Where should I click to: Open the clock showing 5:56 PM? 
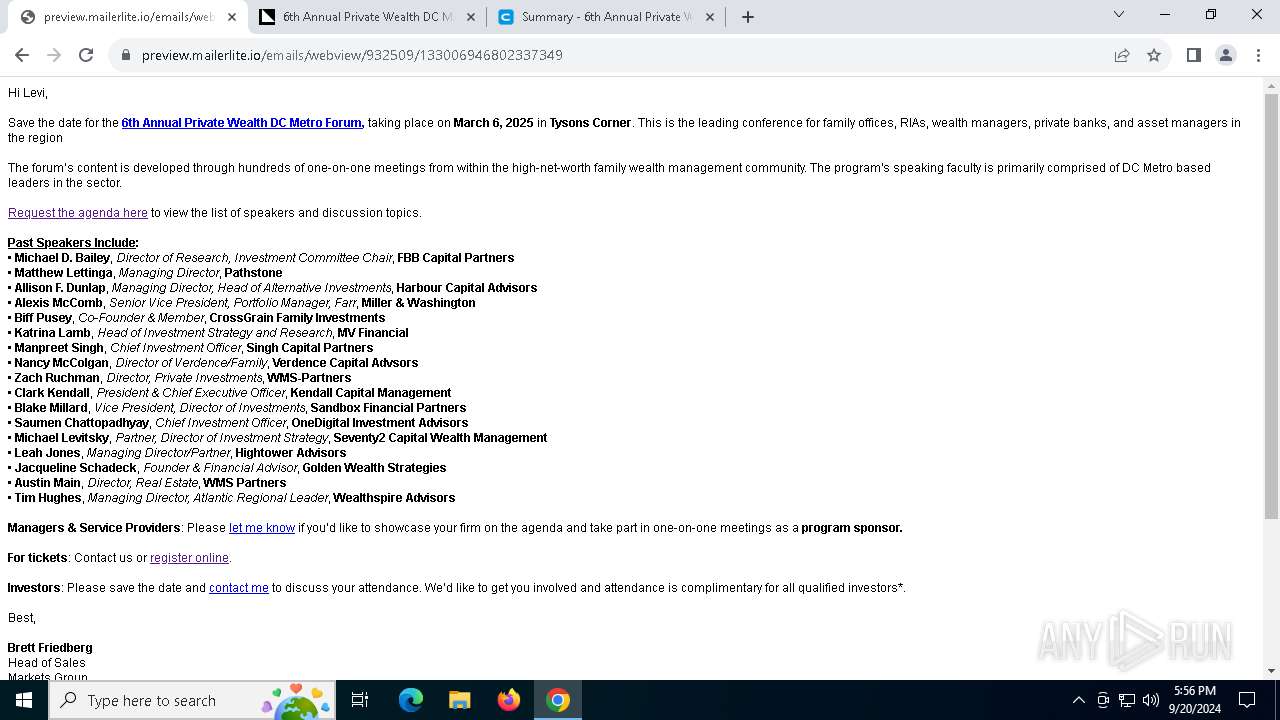point(1195,700)
